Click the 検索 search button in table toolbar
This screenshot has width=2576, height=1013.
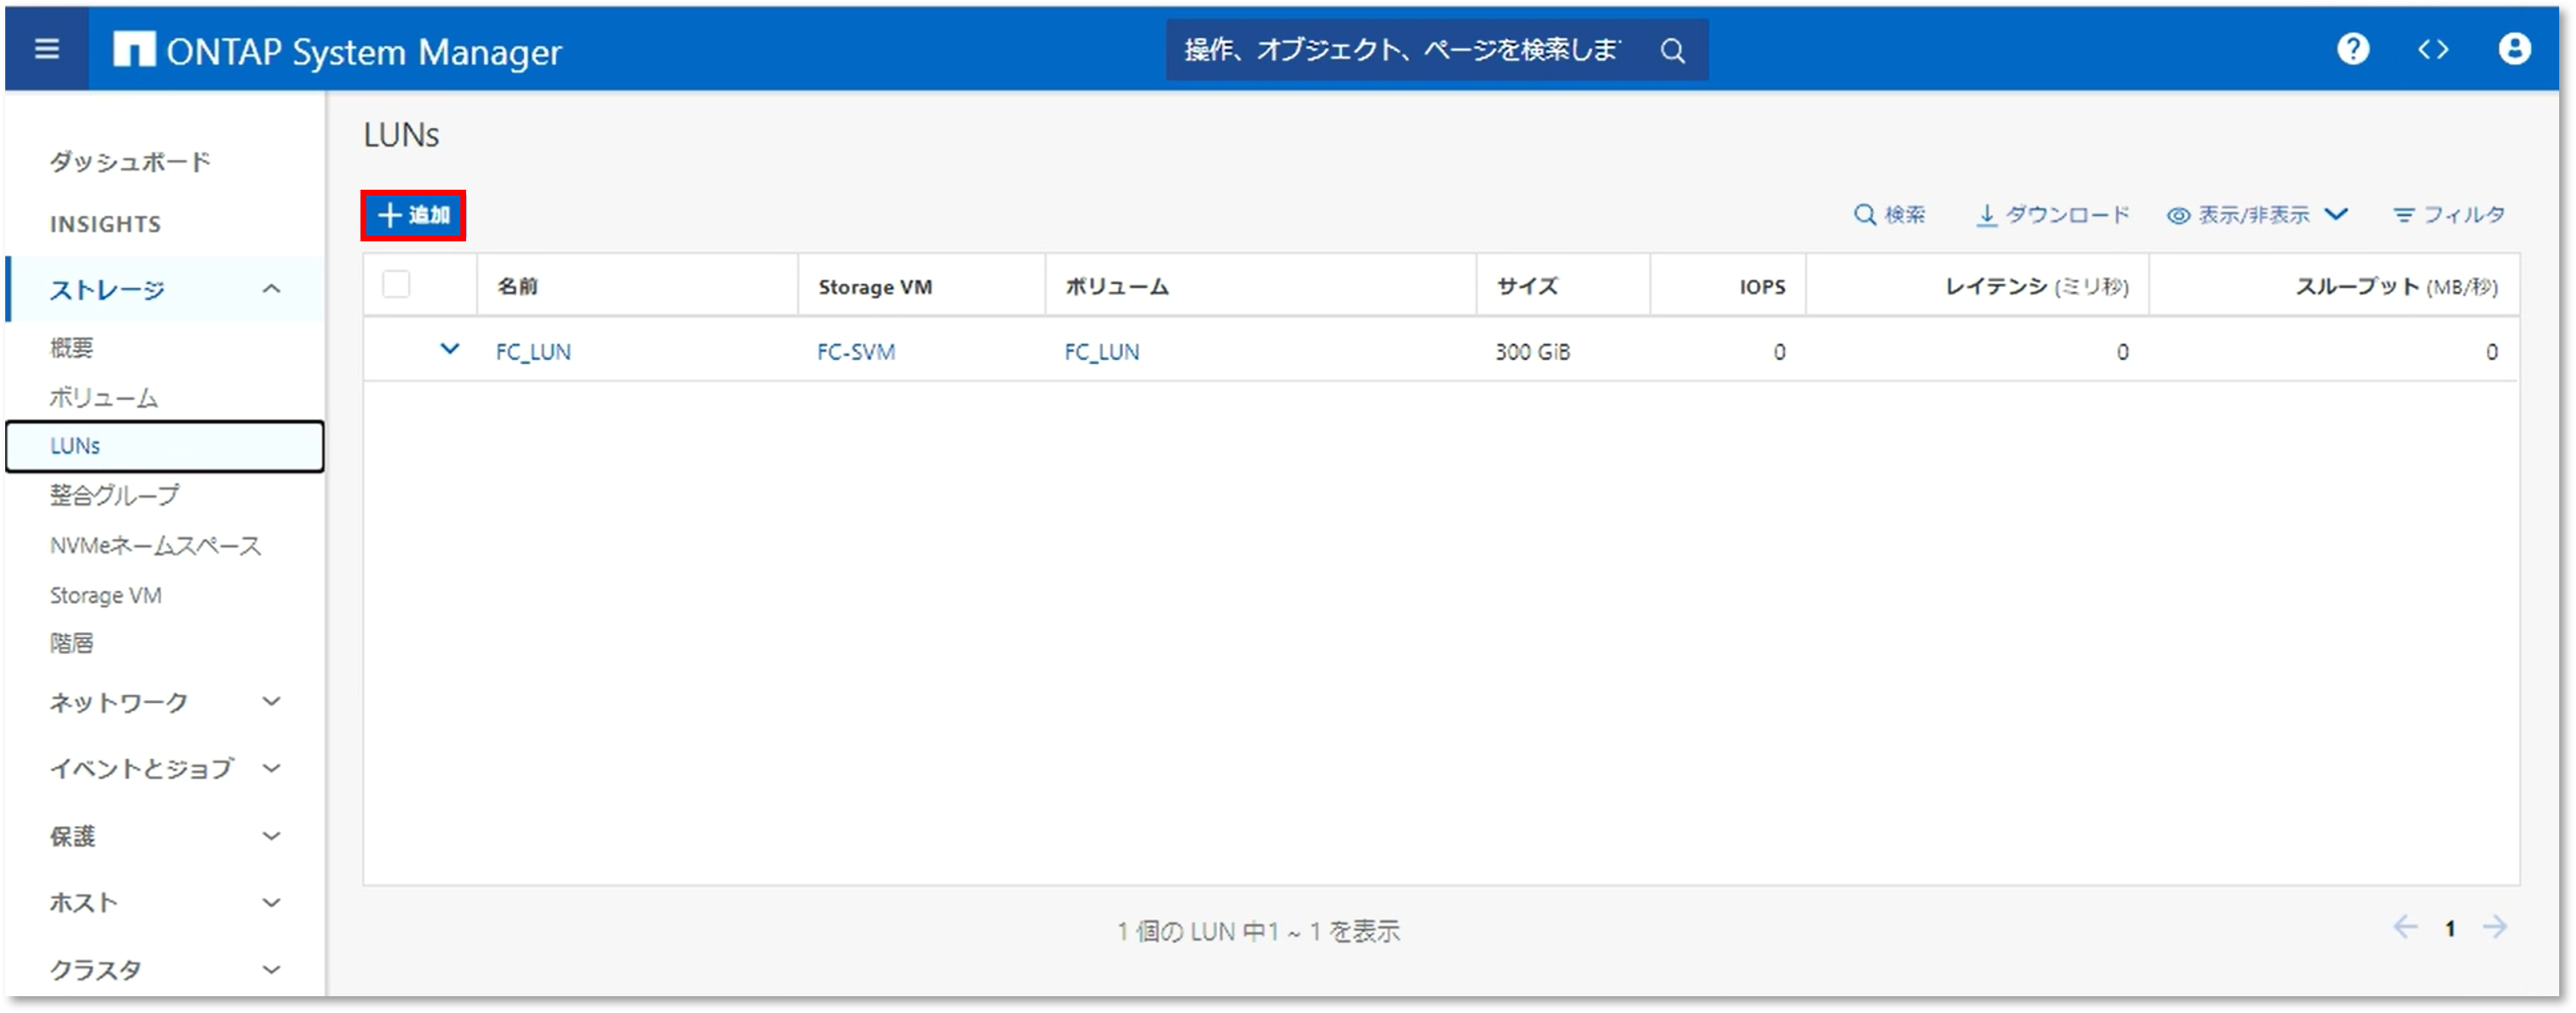click(x=1889, y=215)
